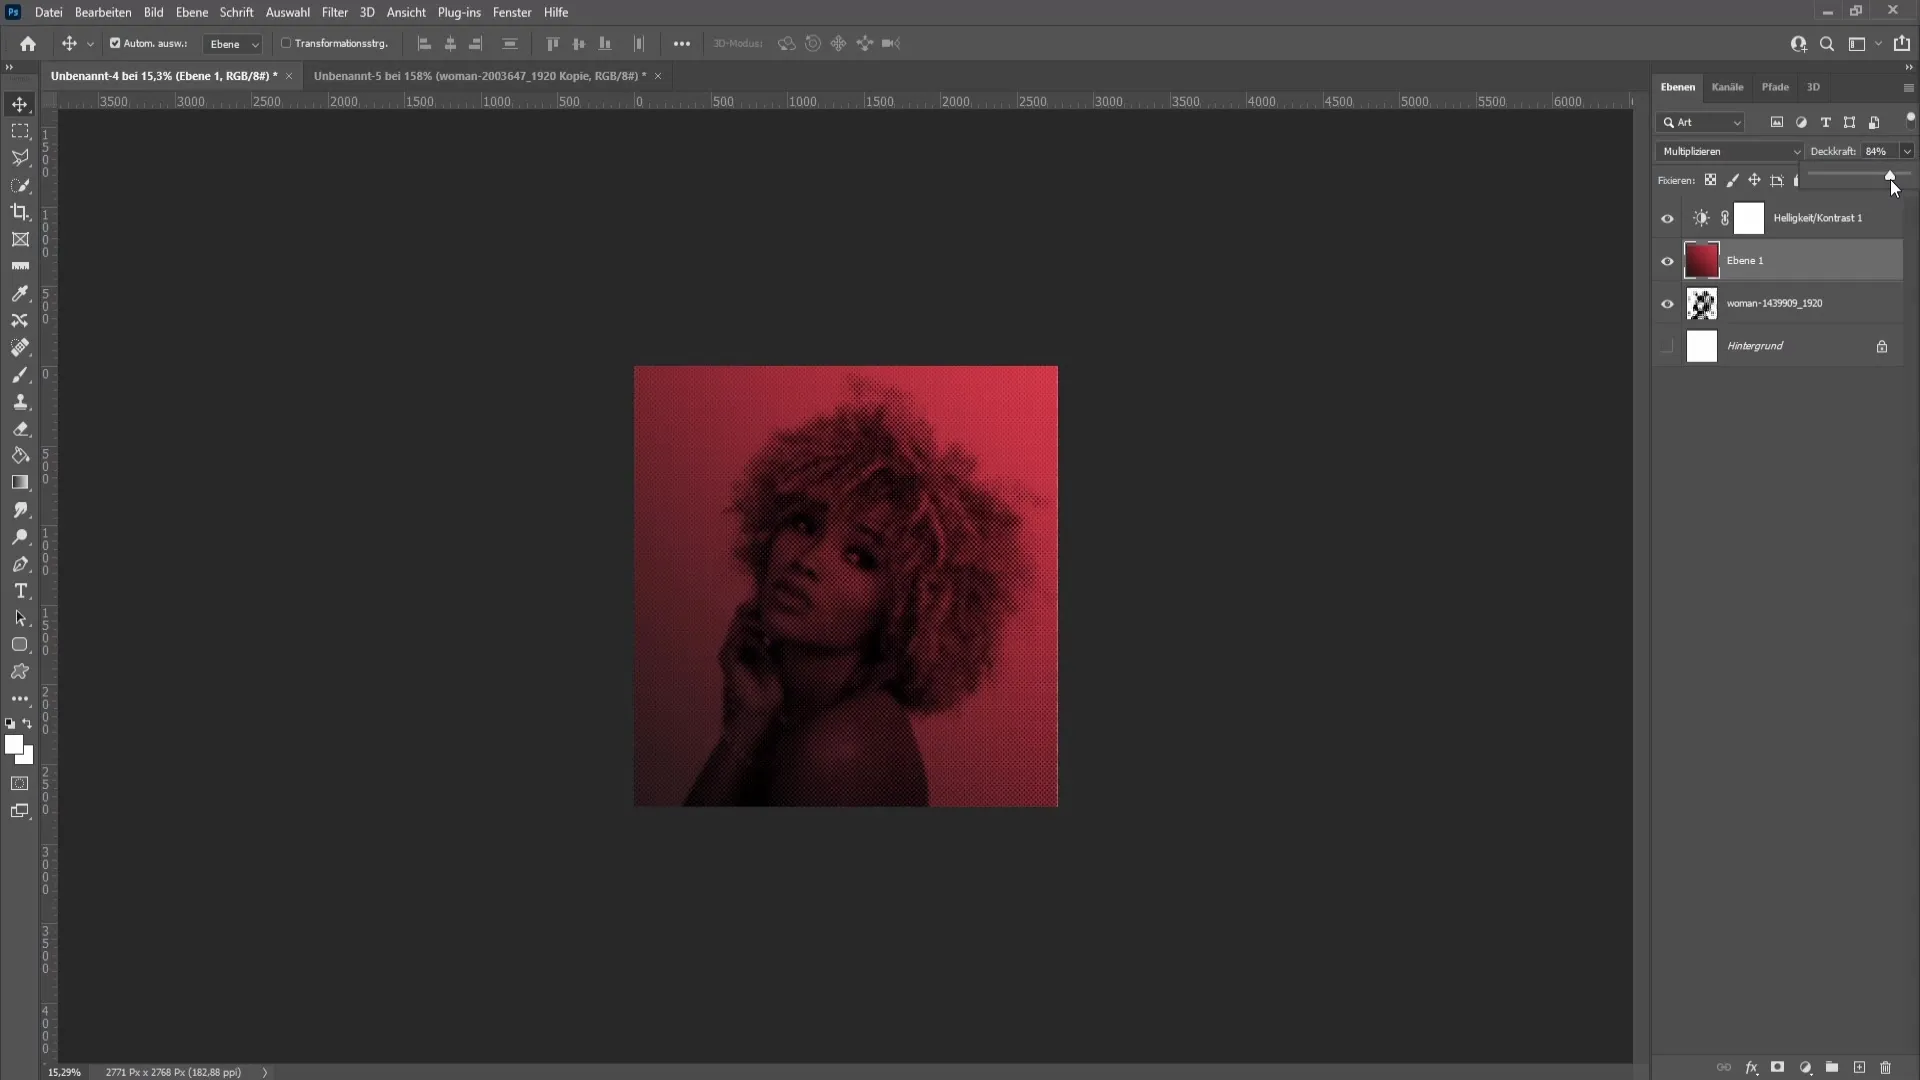The height and width of the screenshot is (1080, 1920).
Task: Open the Deckkraft opacity dropdown arrow
Action: pyautogui.click(x=1907, y=152)
